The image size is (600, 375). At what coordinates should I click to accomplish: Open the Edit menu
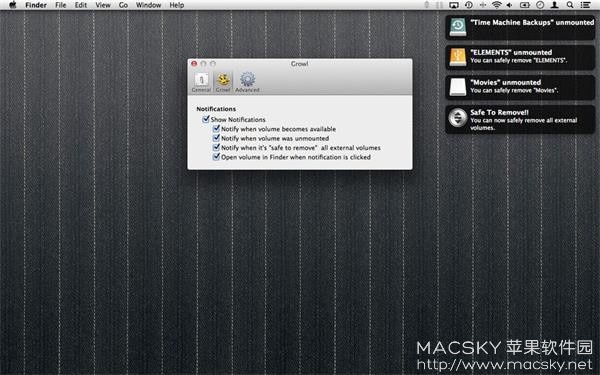81,5
